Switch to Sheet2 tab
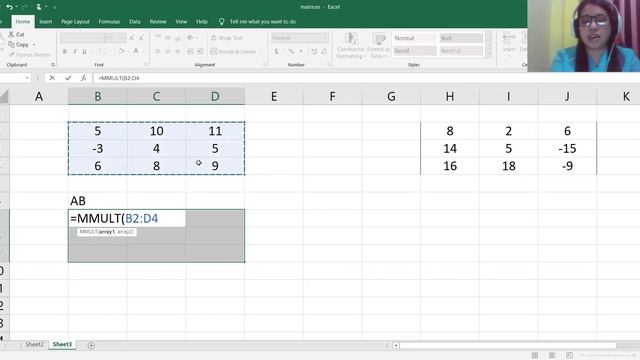Screen dimensions: 640x360 click(x=34, y=344)
